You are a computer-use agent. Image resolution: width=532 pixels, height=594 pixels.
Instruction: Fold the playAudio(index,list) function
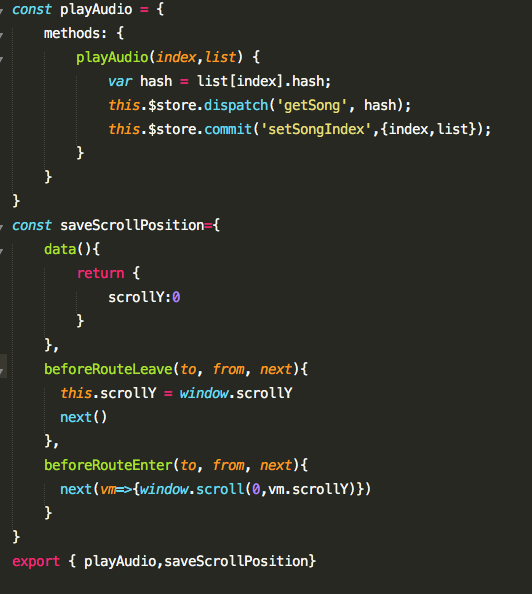[2, 59]
